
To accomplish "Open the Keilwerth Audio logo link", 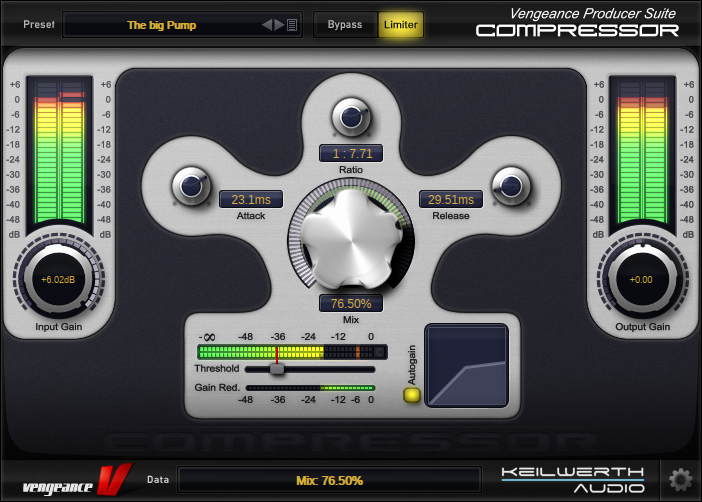I will 573,480.
